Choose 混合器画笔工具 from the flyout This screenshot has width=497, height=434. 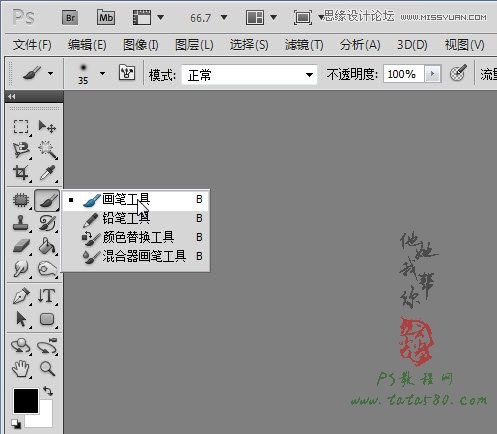point(136,256)
